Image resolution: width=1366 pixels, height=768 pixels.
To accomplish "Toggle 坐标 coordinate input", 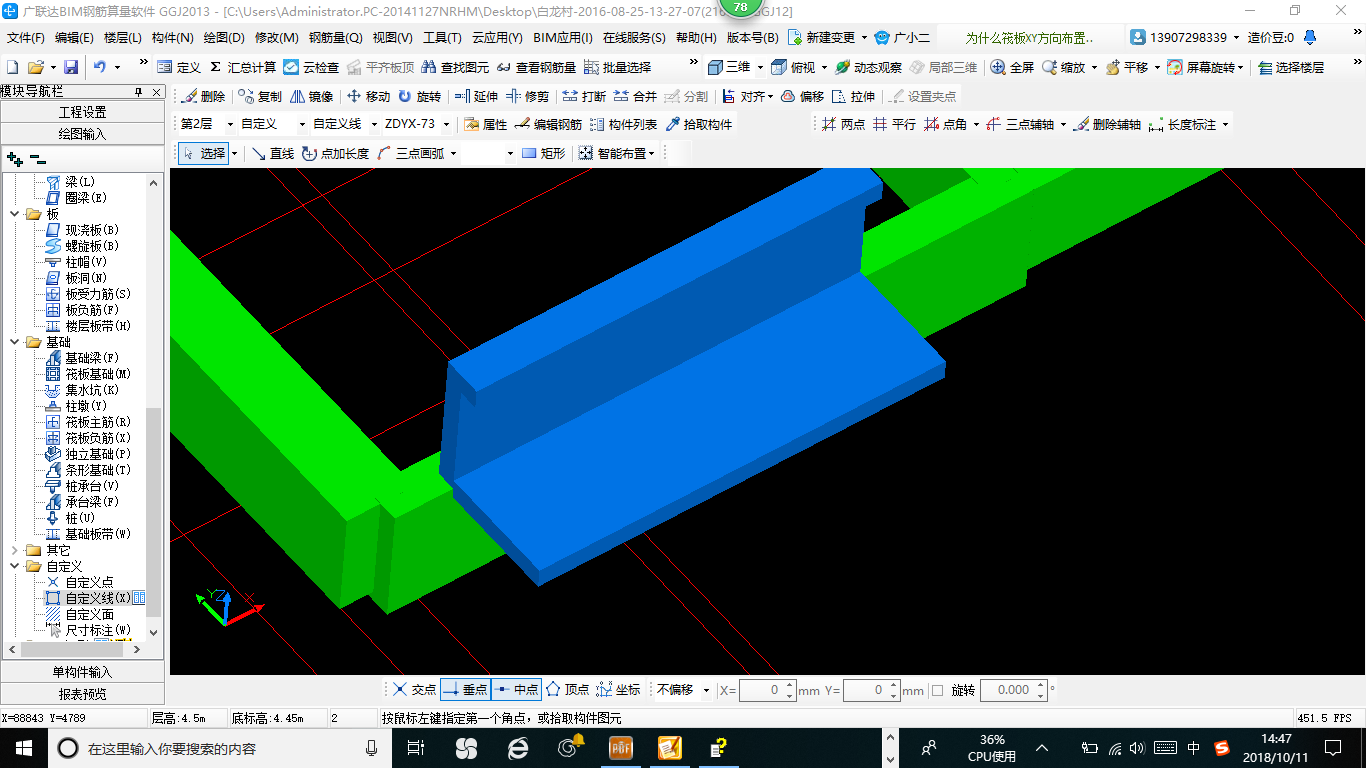I will 618,690.
